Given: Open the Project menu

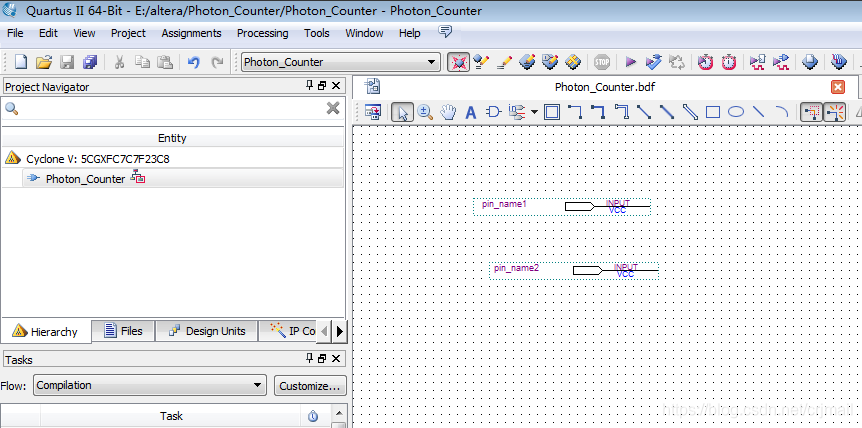Looking at the screenshot, I should (x=128, y=33).
